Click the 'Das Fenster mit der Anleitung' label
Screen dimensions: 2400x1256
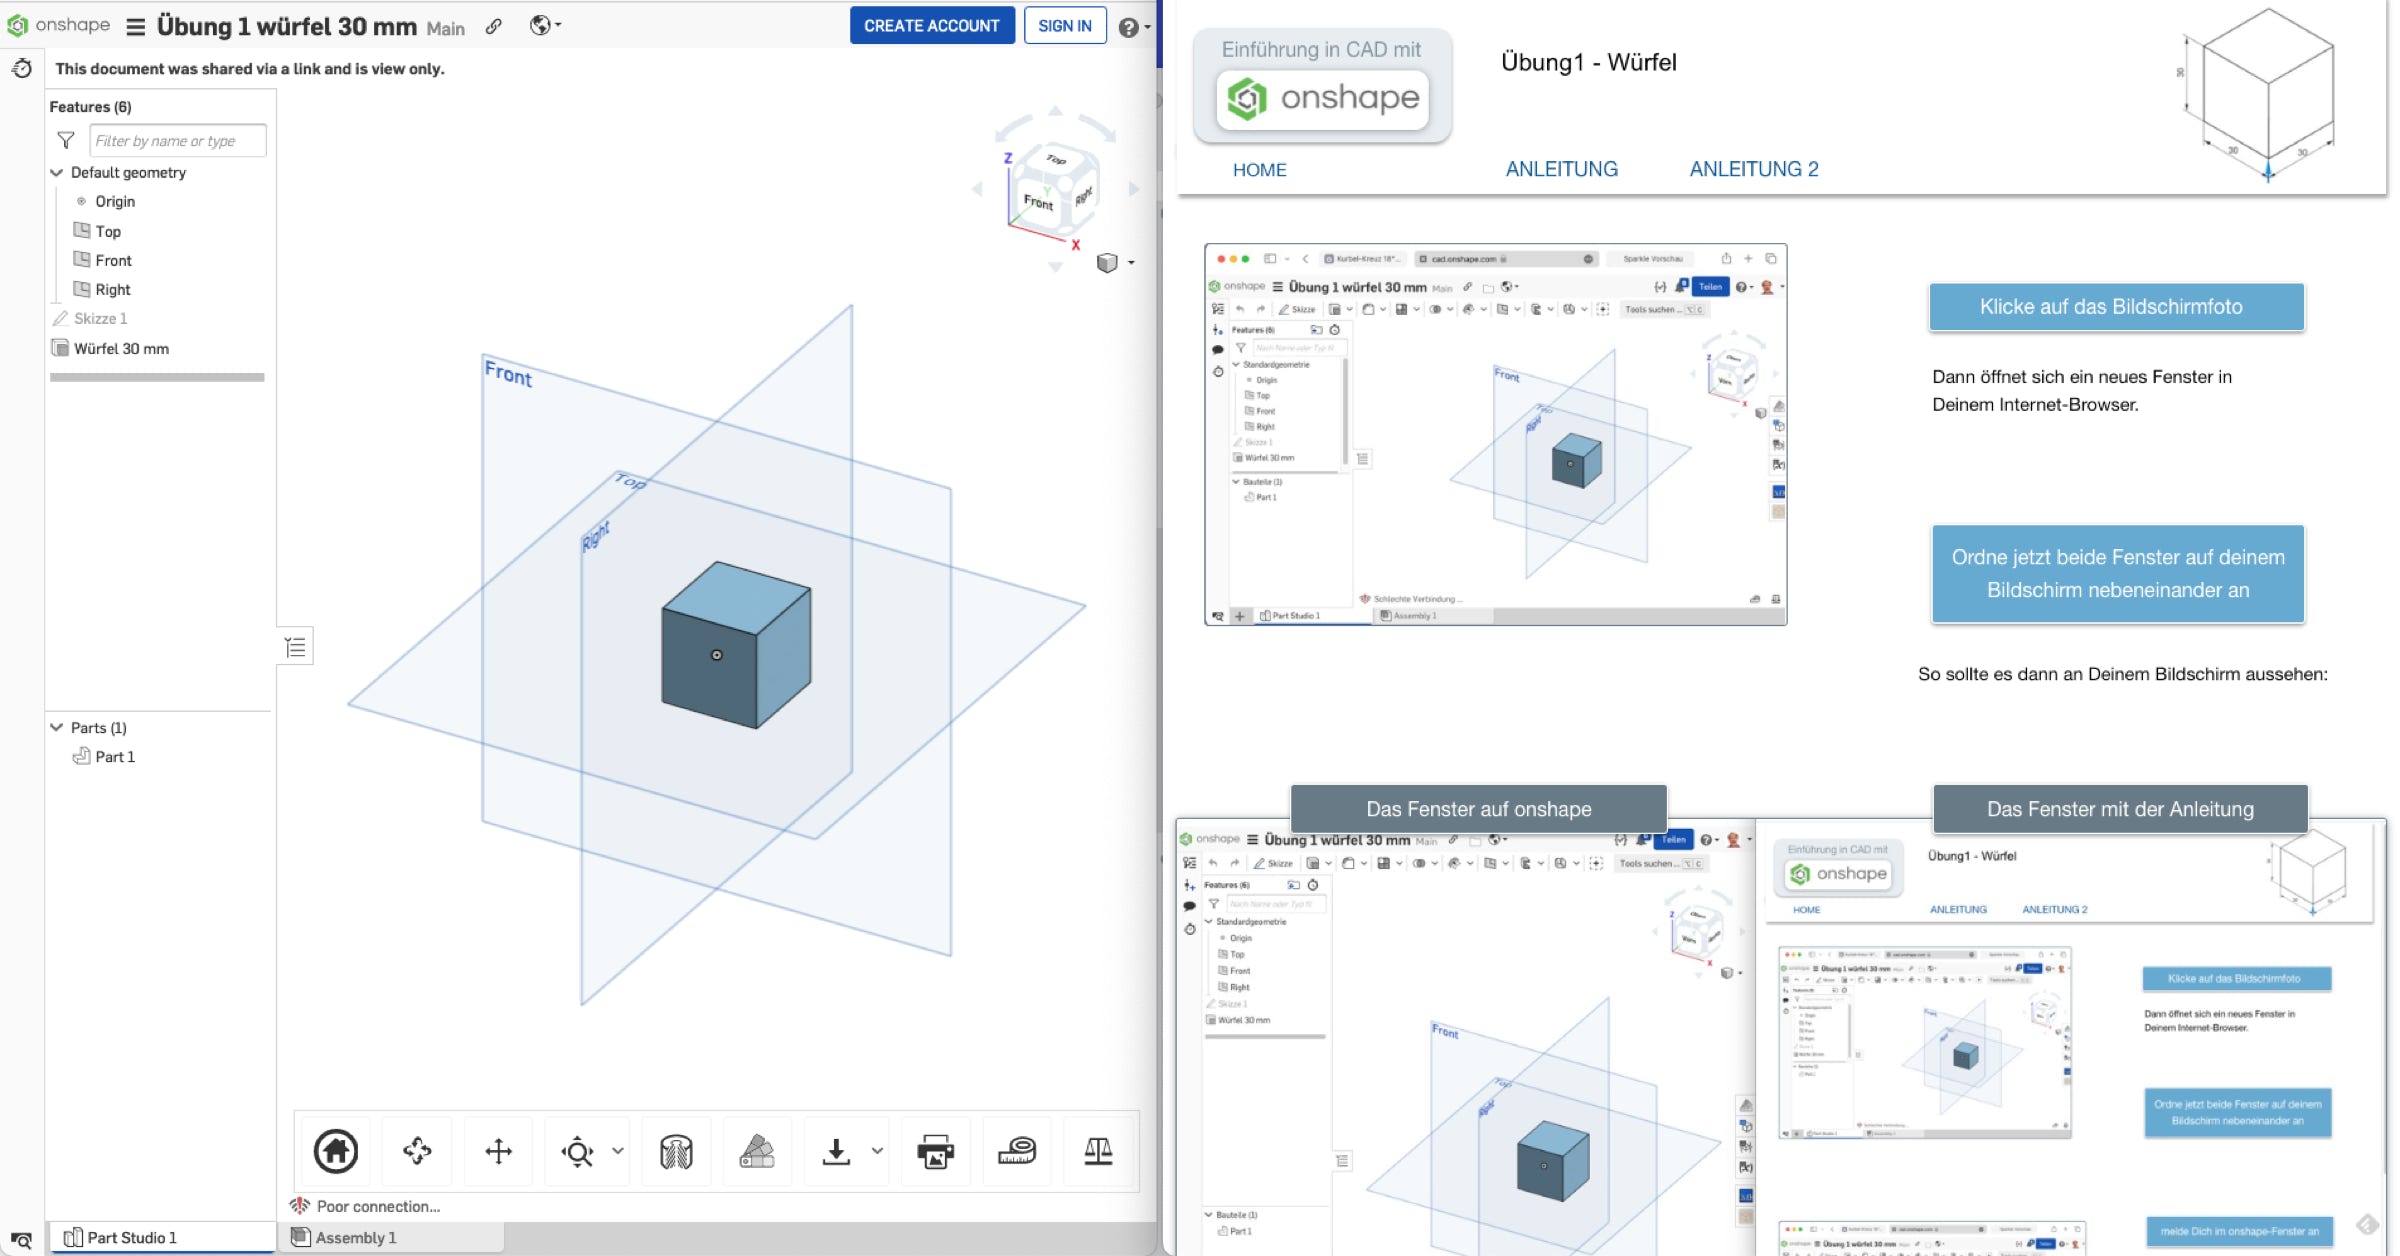[2120, 809]
